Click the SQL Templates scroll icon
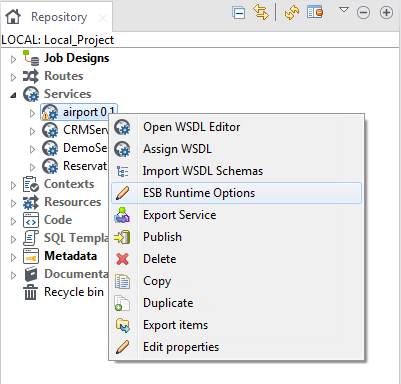401x384 pixels. [x=31, y=238]
